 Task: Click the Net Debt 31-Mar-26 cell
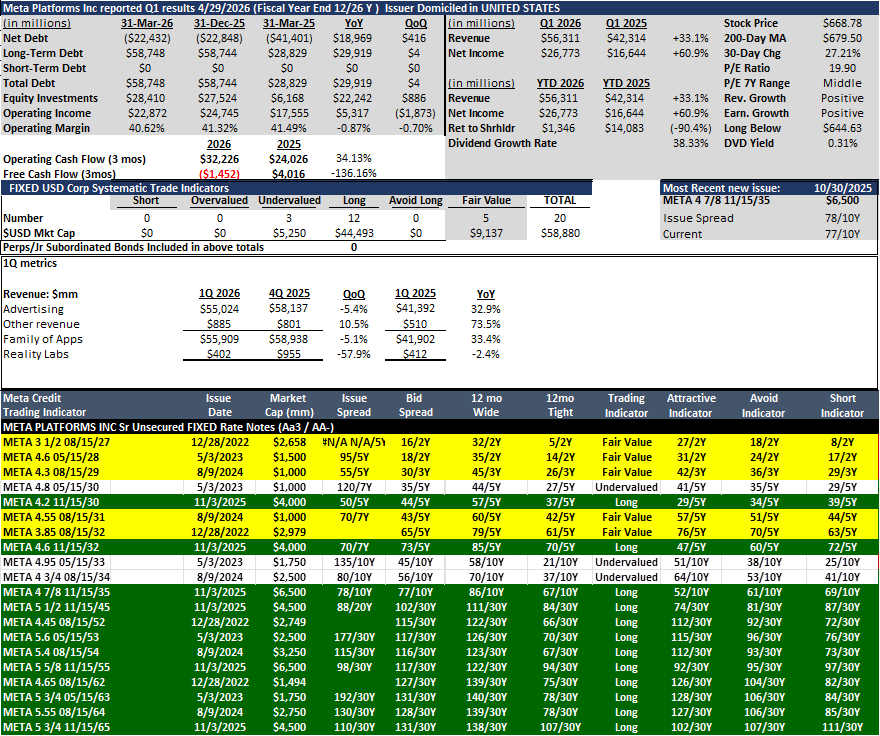147,38
